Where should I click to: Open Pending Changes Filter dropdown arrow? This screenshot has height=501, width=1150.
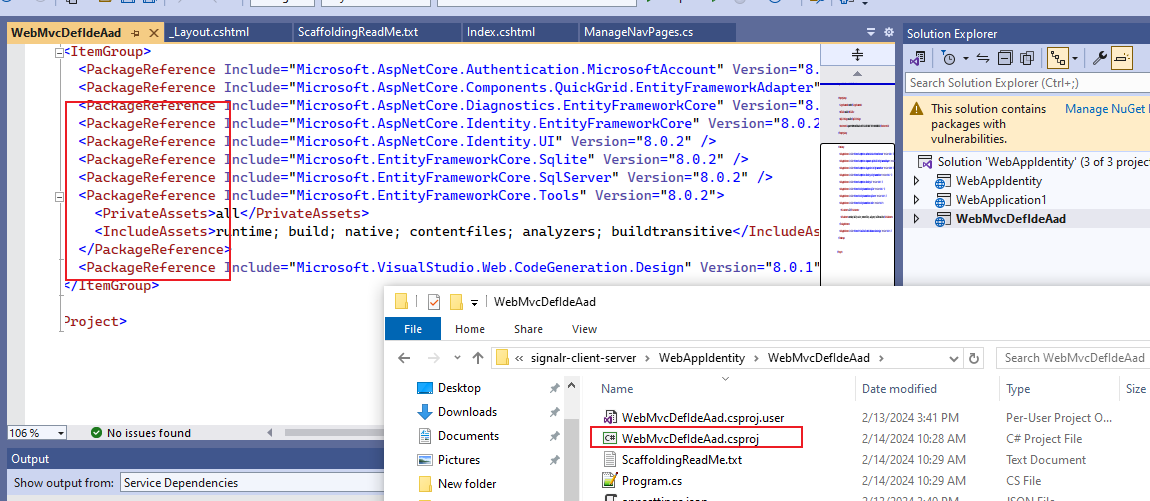965,58
